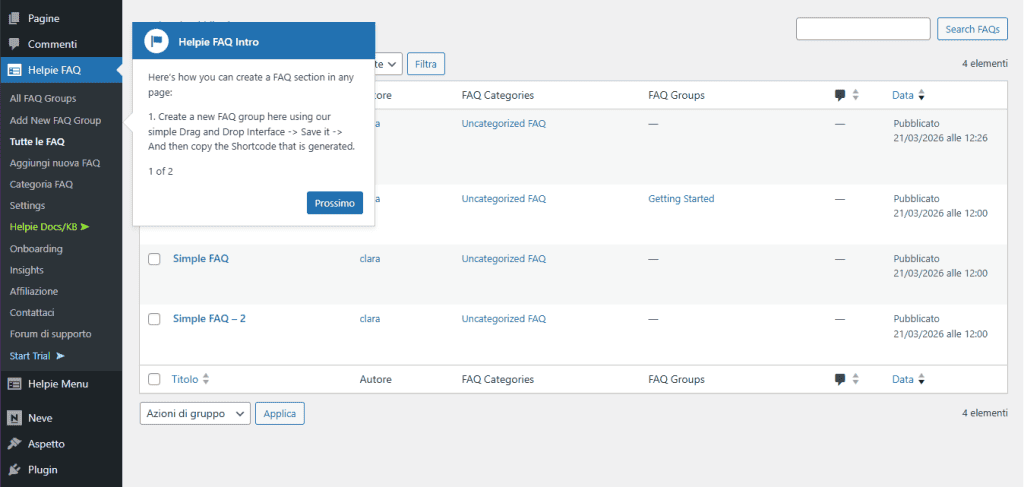Viewport: 1024px width, 487px height.
Task: Click comments bubble icon in table header
Action: (840, 95)
